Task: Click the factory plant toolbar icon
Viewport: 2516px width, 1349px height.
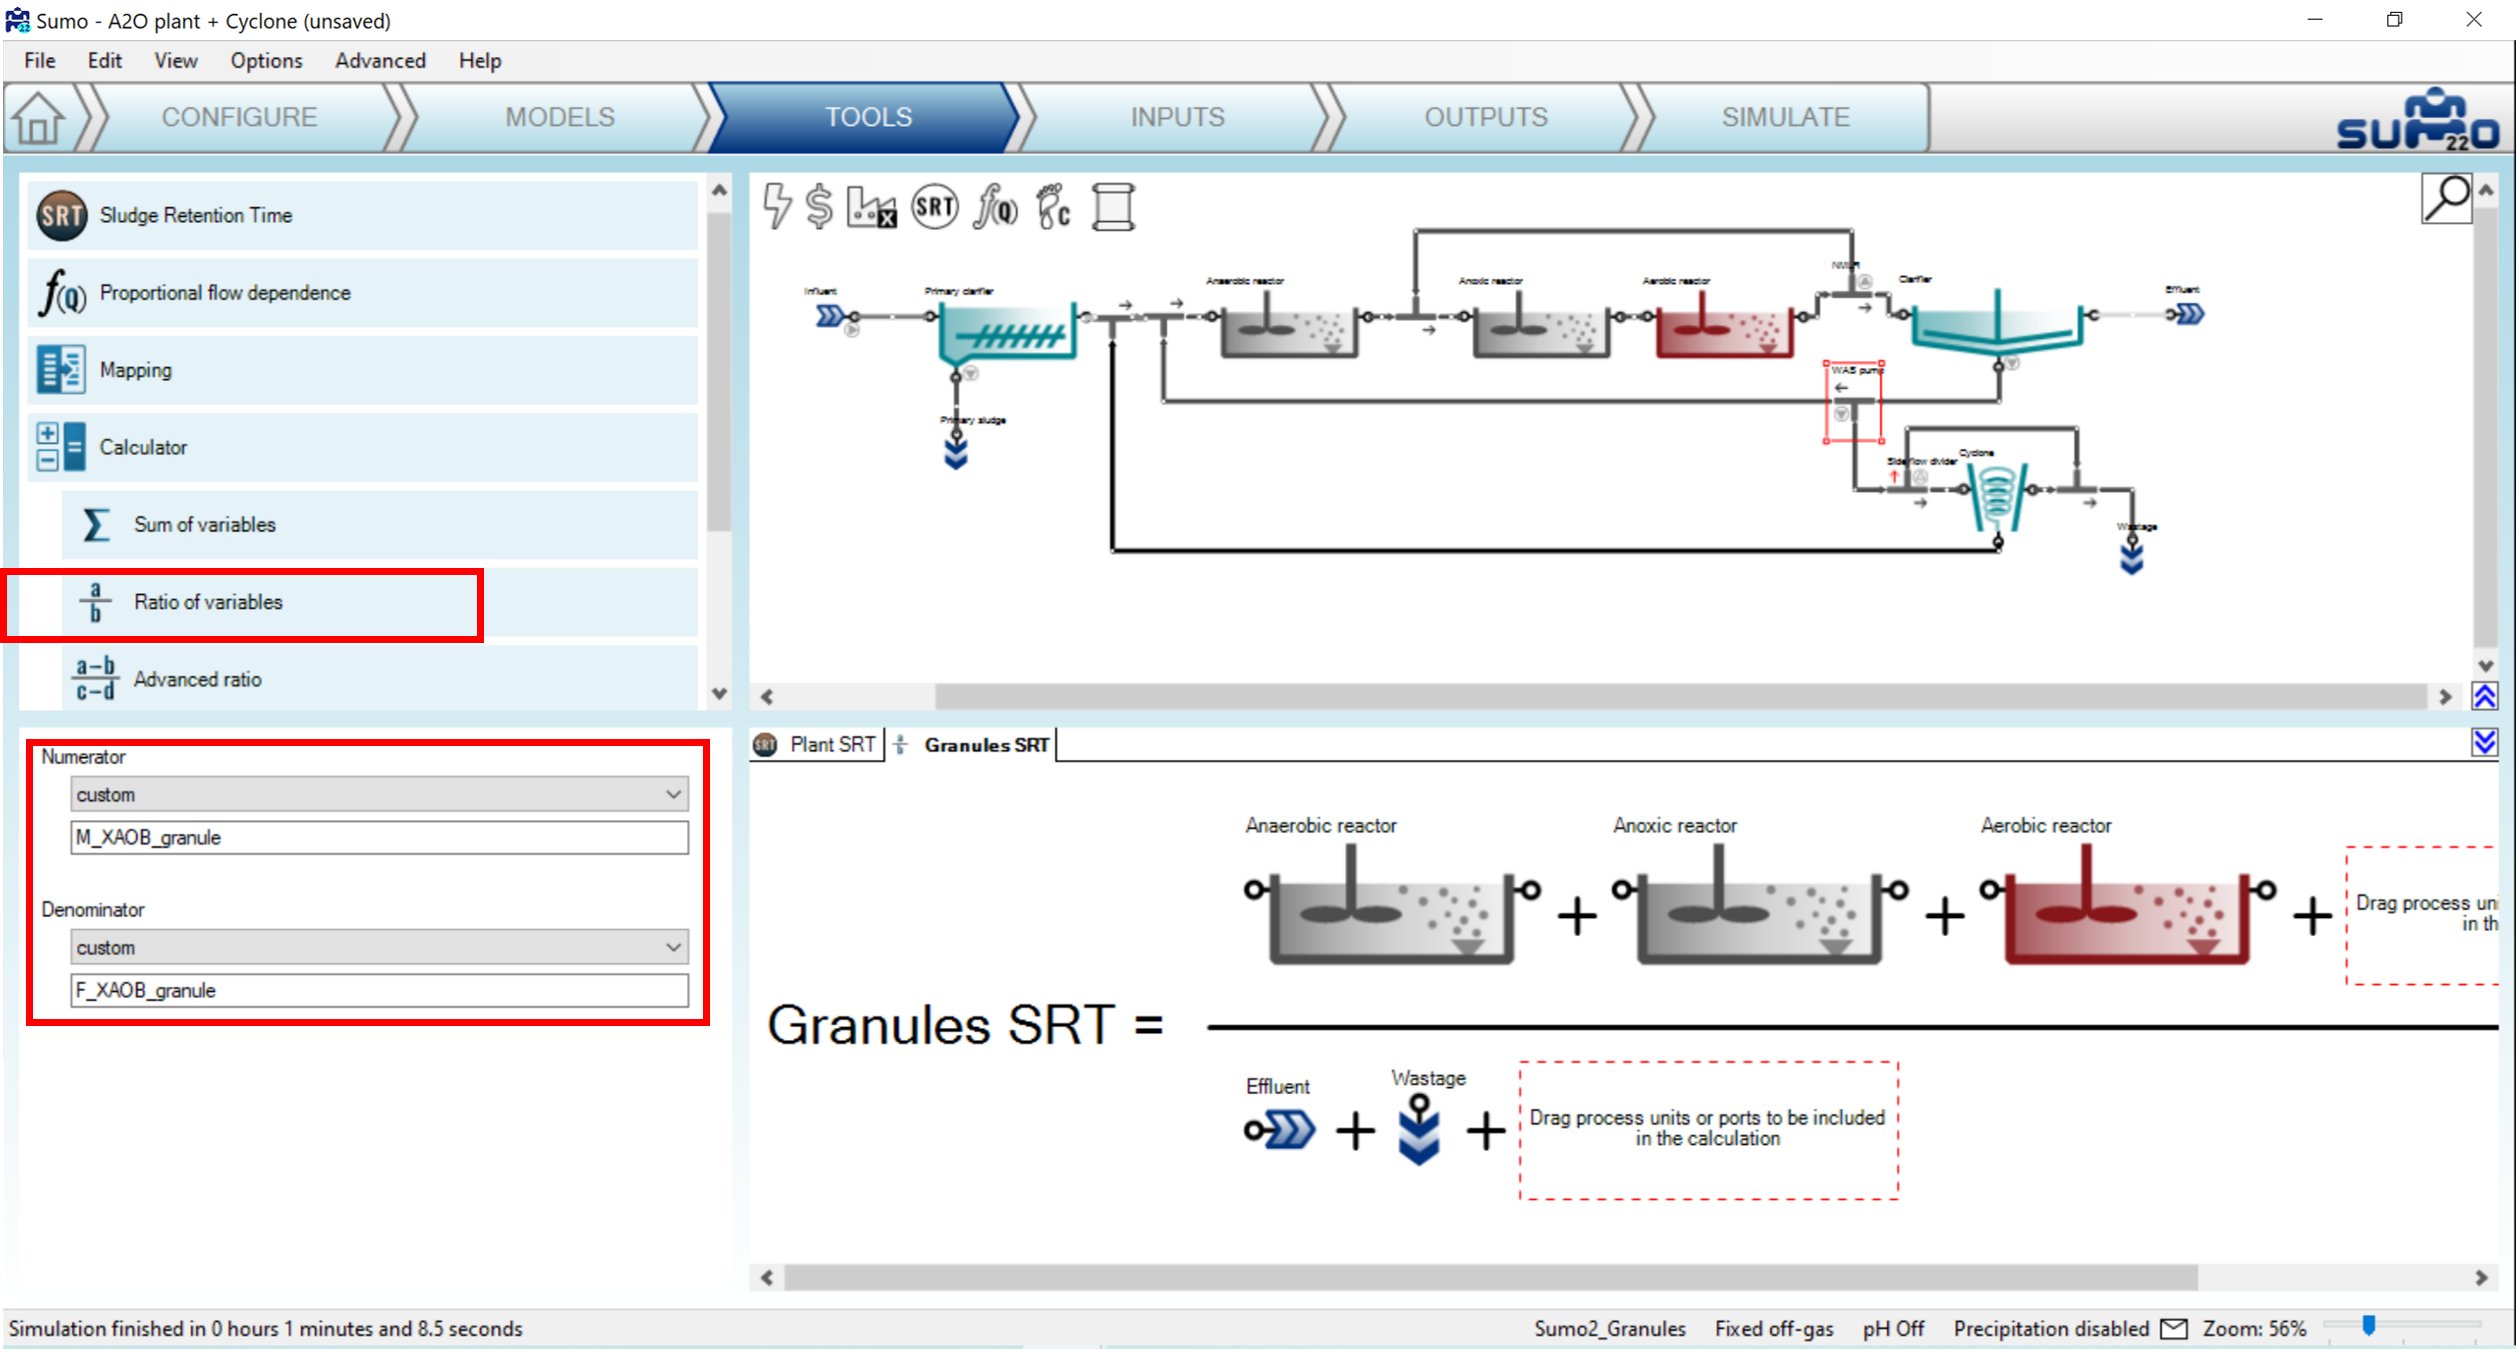Action: click(x=871, y=207)
